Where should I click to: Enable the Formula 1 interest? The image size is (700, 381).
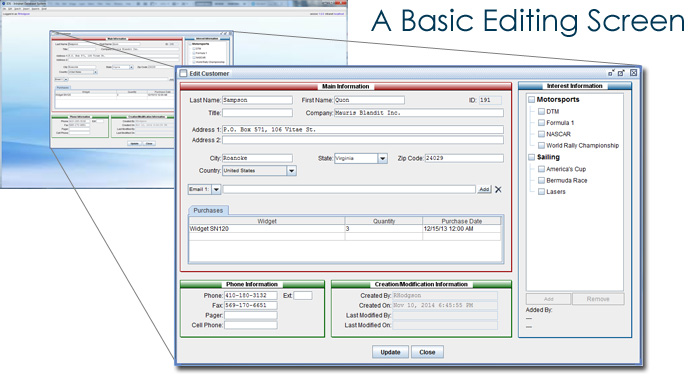541,122
